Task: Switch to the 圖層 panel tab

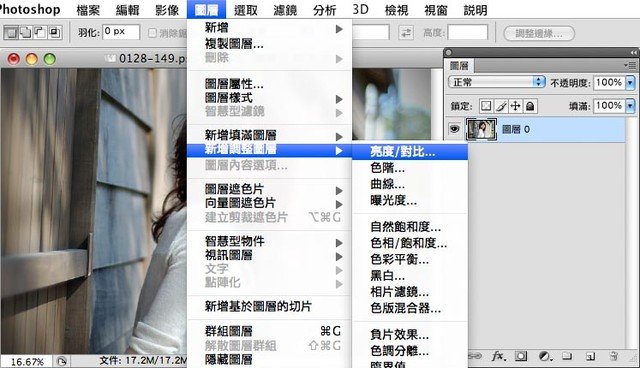Action: coord(459,65)
